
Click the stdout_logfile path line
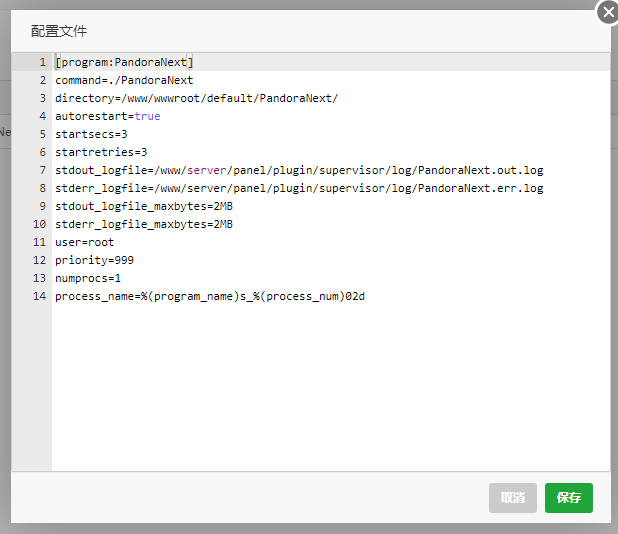[299, 170]
